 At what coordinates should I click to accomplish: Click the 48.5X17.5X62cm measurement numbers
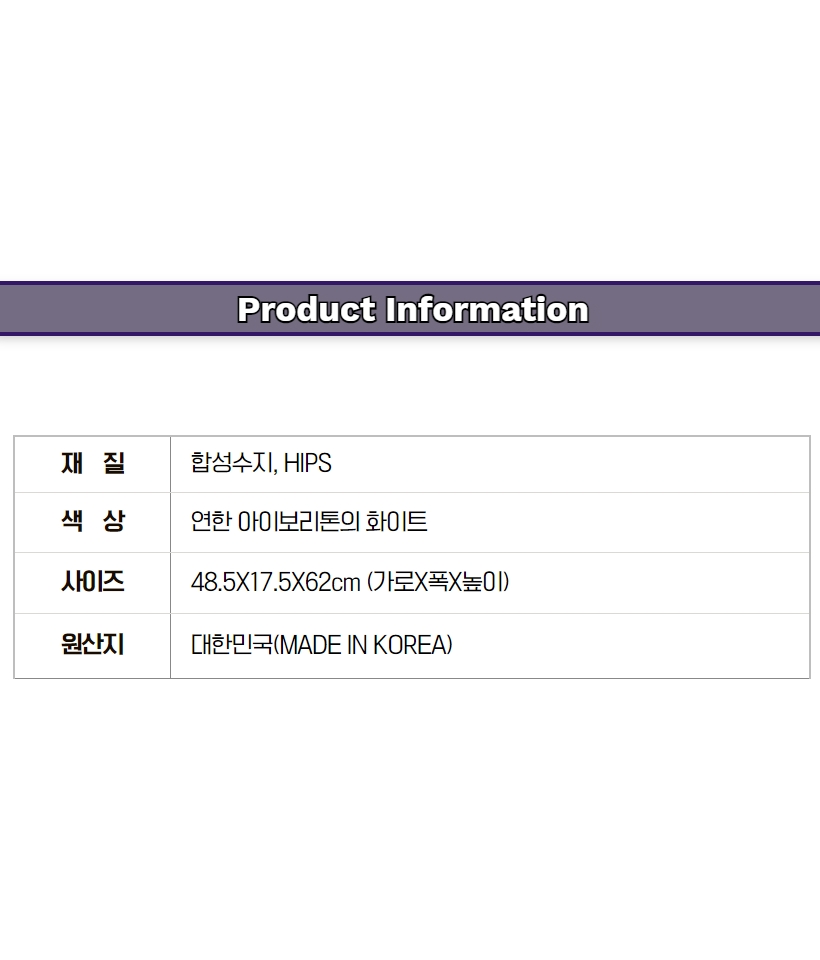point(276,582)
